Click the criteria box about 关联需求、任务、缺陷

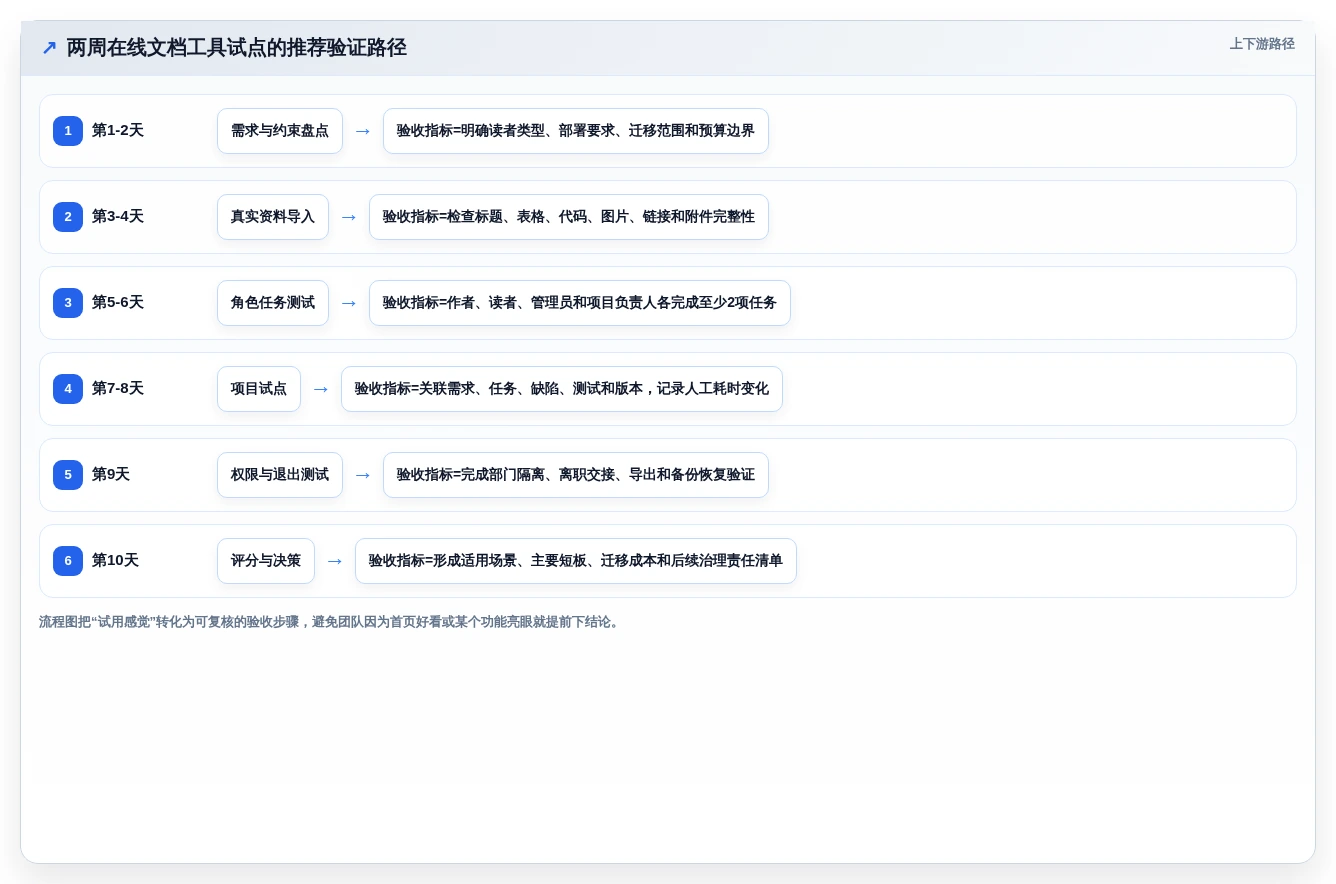[562, 389]
